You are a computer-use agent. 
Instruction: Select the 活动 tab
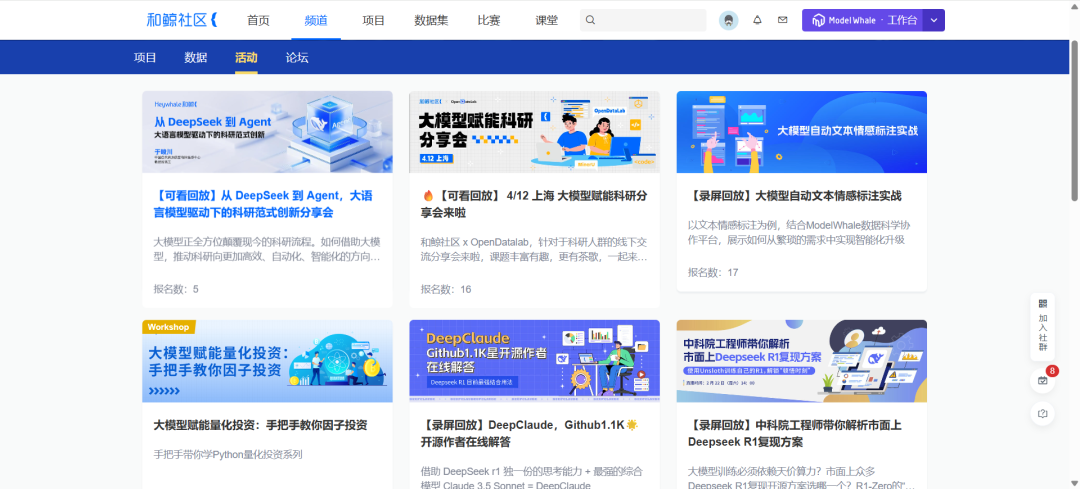tap(246, 57)
